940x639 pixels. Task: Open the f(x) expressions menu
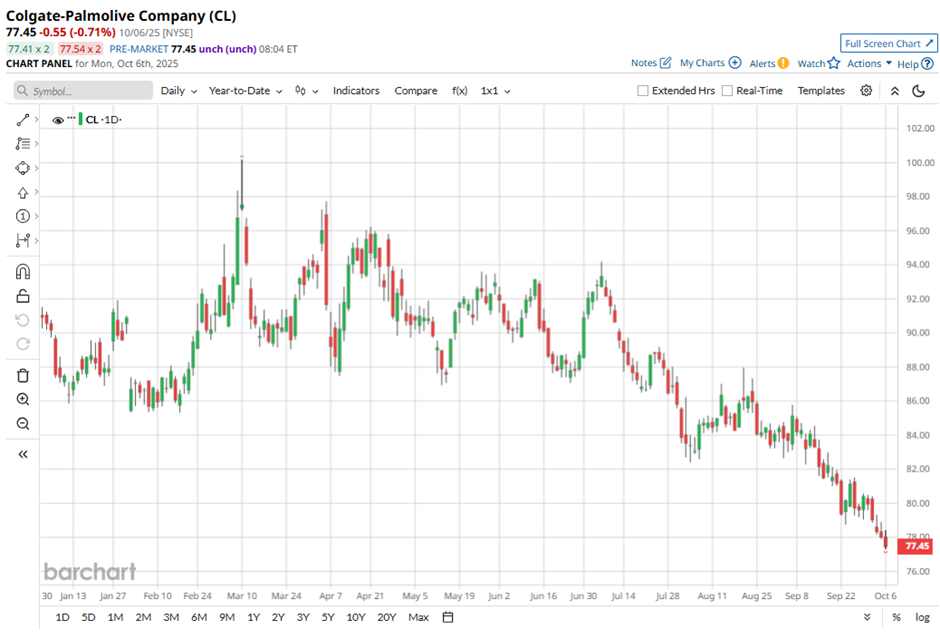[x=460, y=91]
